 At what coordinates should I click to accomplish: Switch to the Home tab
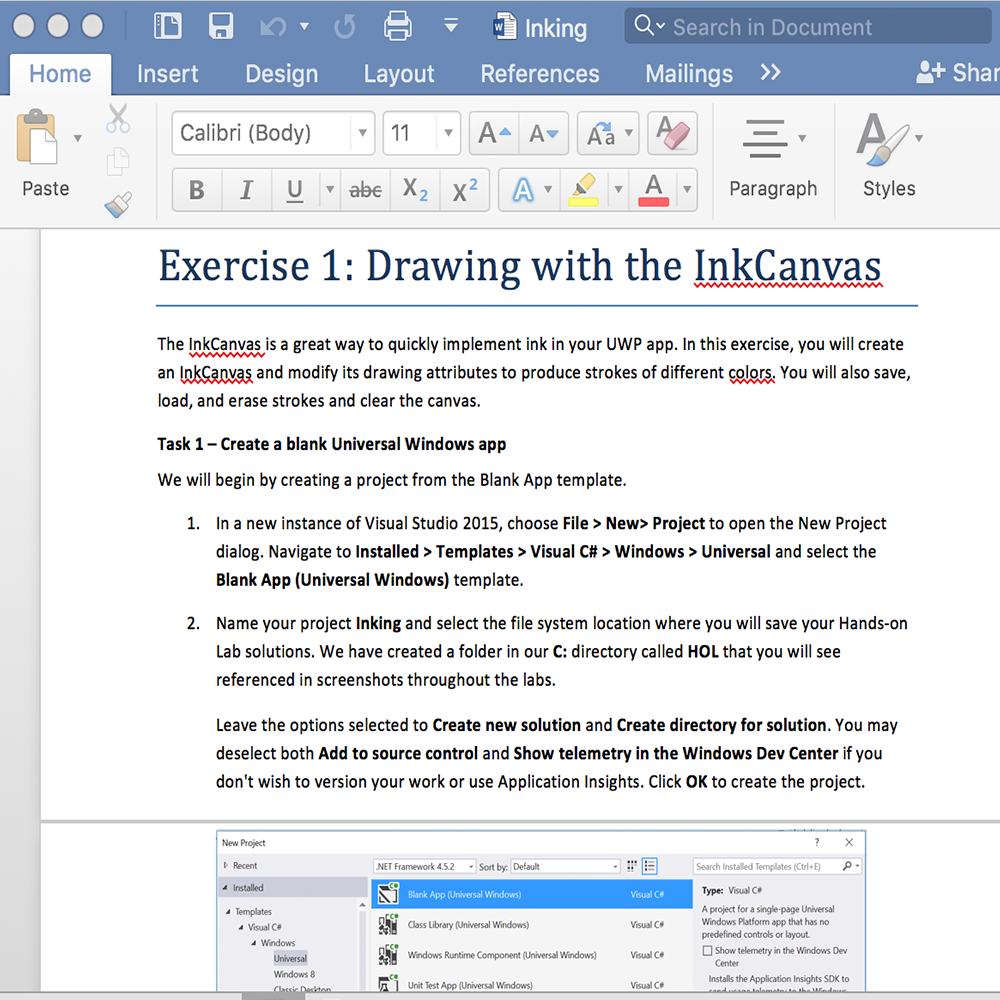(60, 74)
